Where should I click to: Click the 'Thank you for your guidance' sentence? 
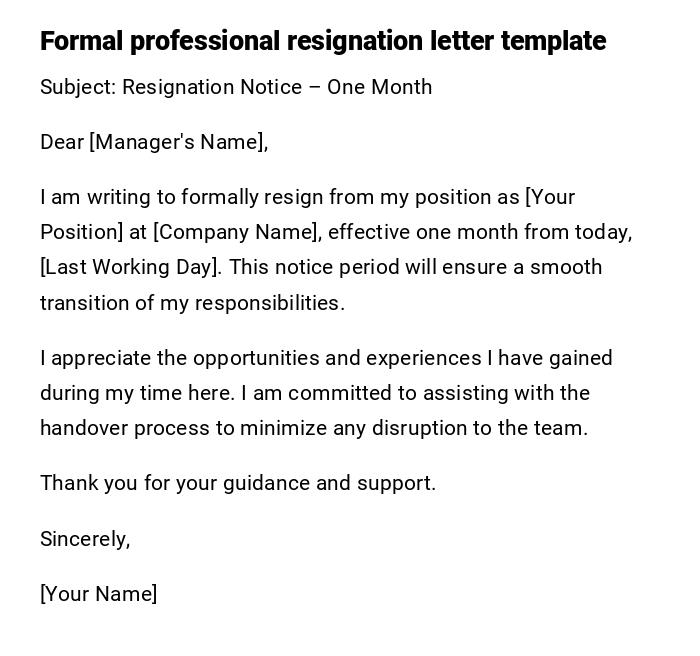pyautogui.click(x=238, y=483)
